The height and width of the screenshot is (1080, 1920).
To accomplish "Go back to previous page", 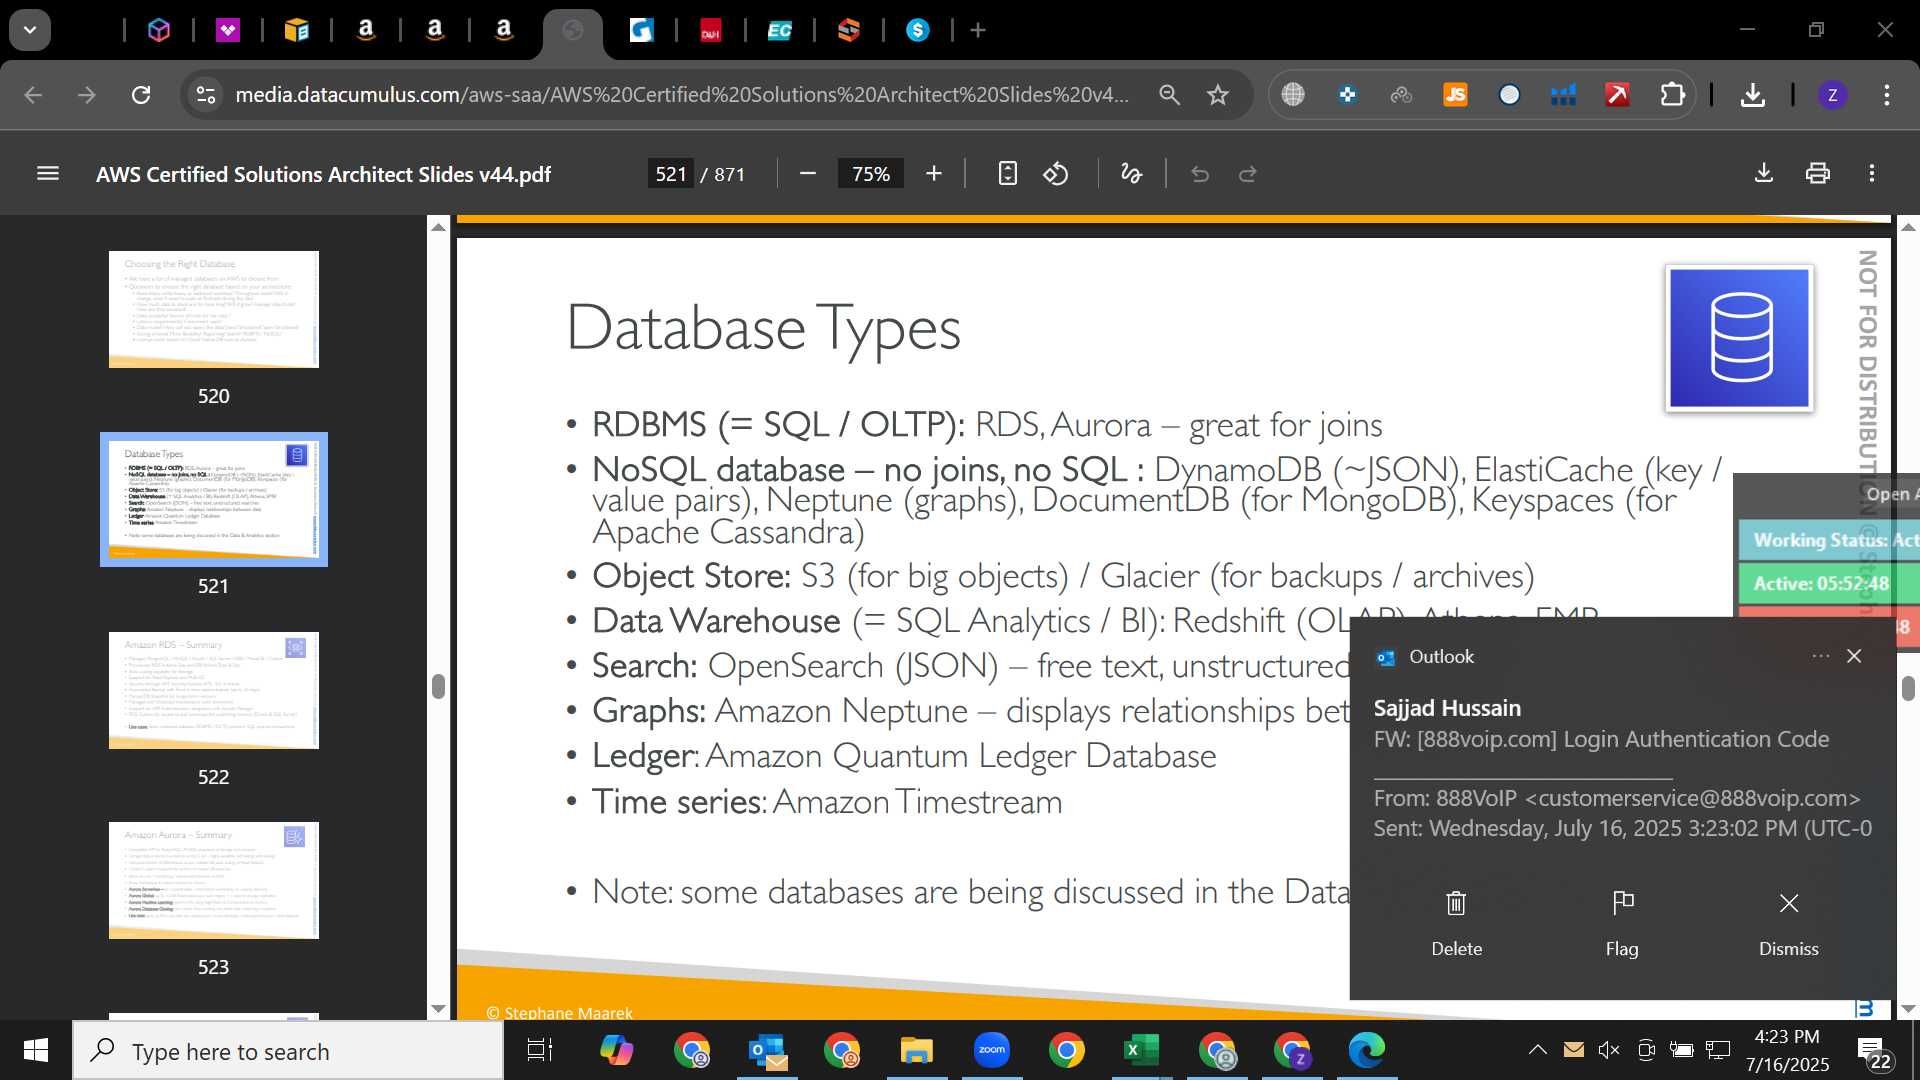I will tap(33, 95).
